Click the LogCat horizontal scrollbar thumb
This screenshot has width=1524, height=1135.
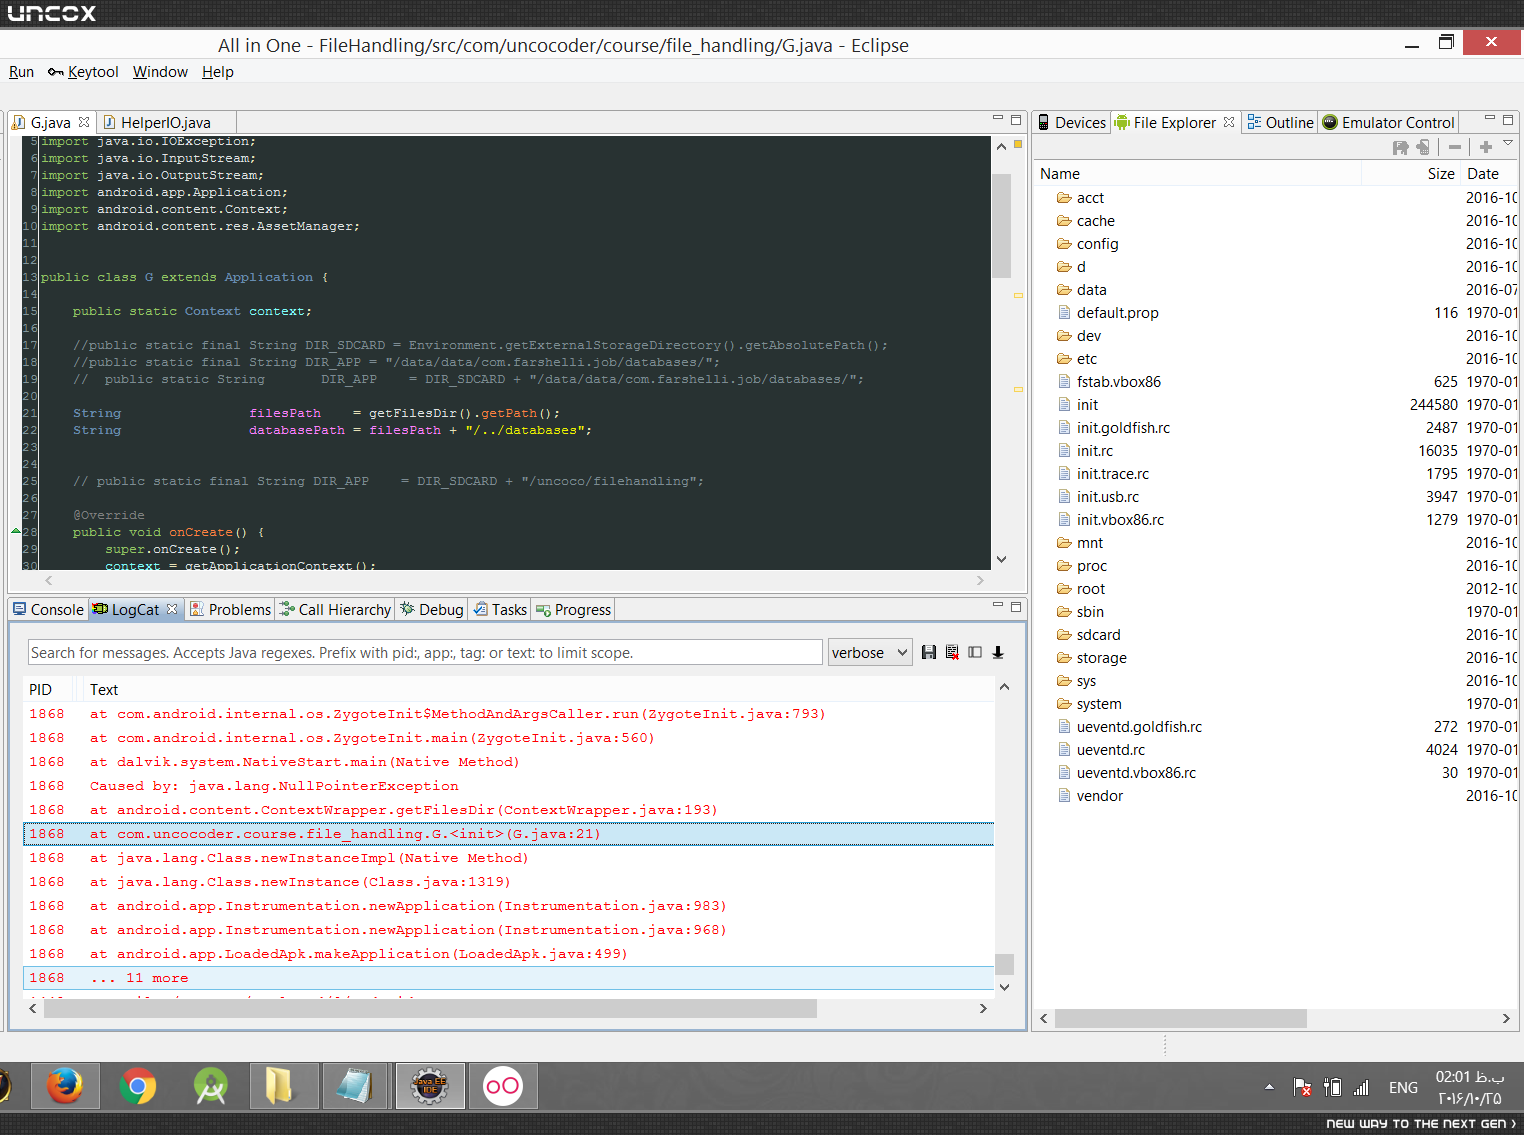click(x=430, y=1009)
